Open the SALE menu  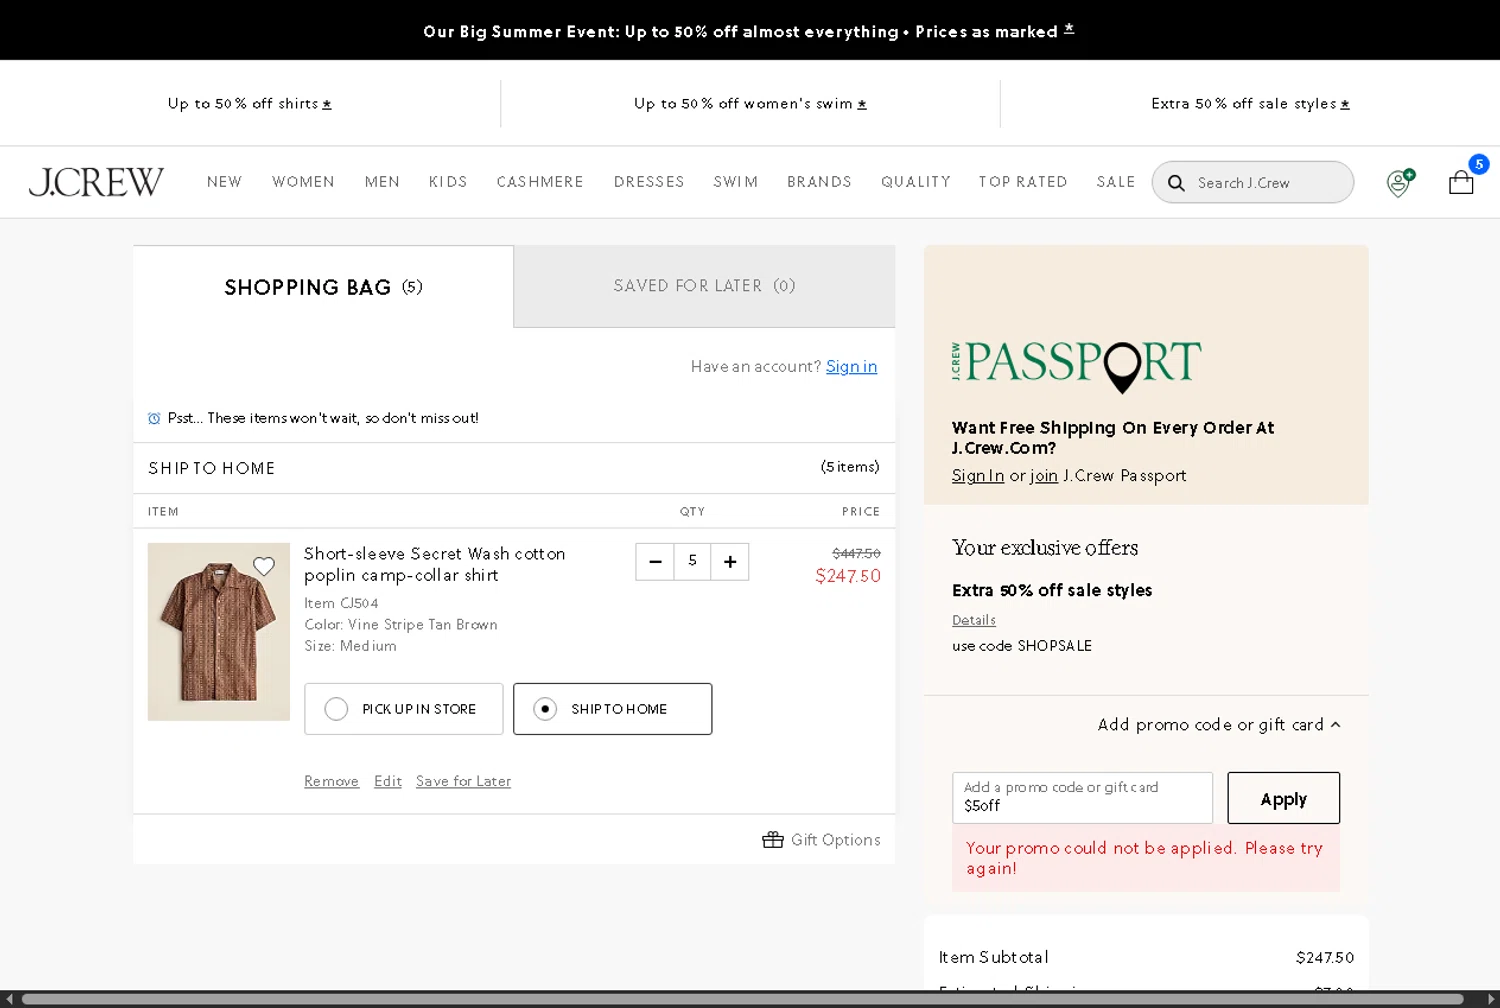[1116, 182]
